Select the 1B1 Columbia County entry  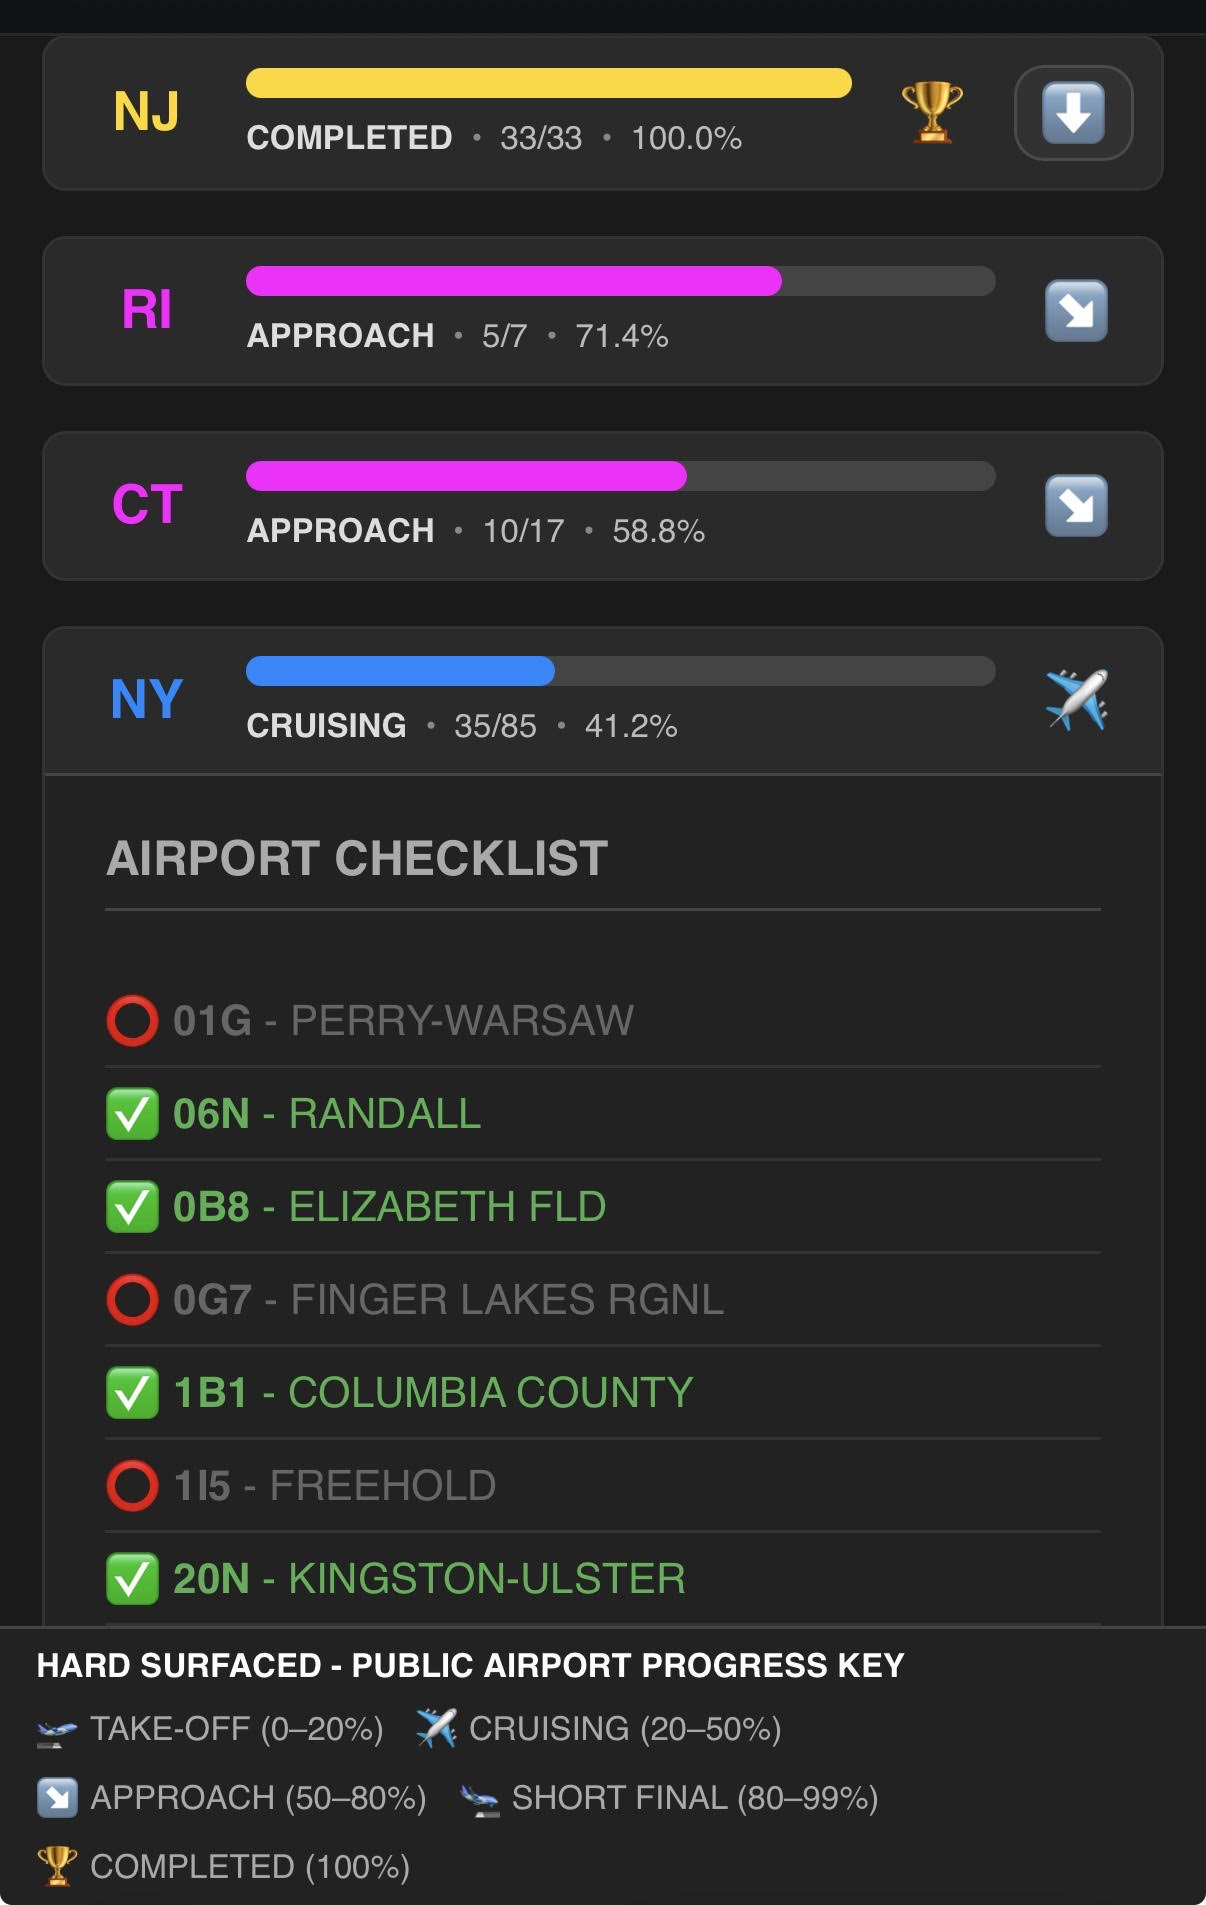tap(432, 1393)
